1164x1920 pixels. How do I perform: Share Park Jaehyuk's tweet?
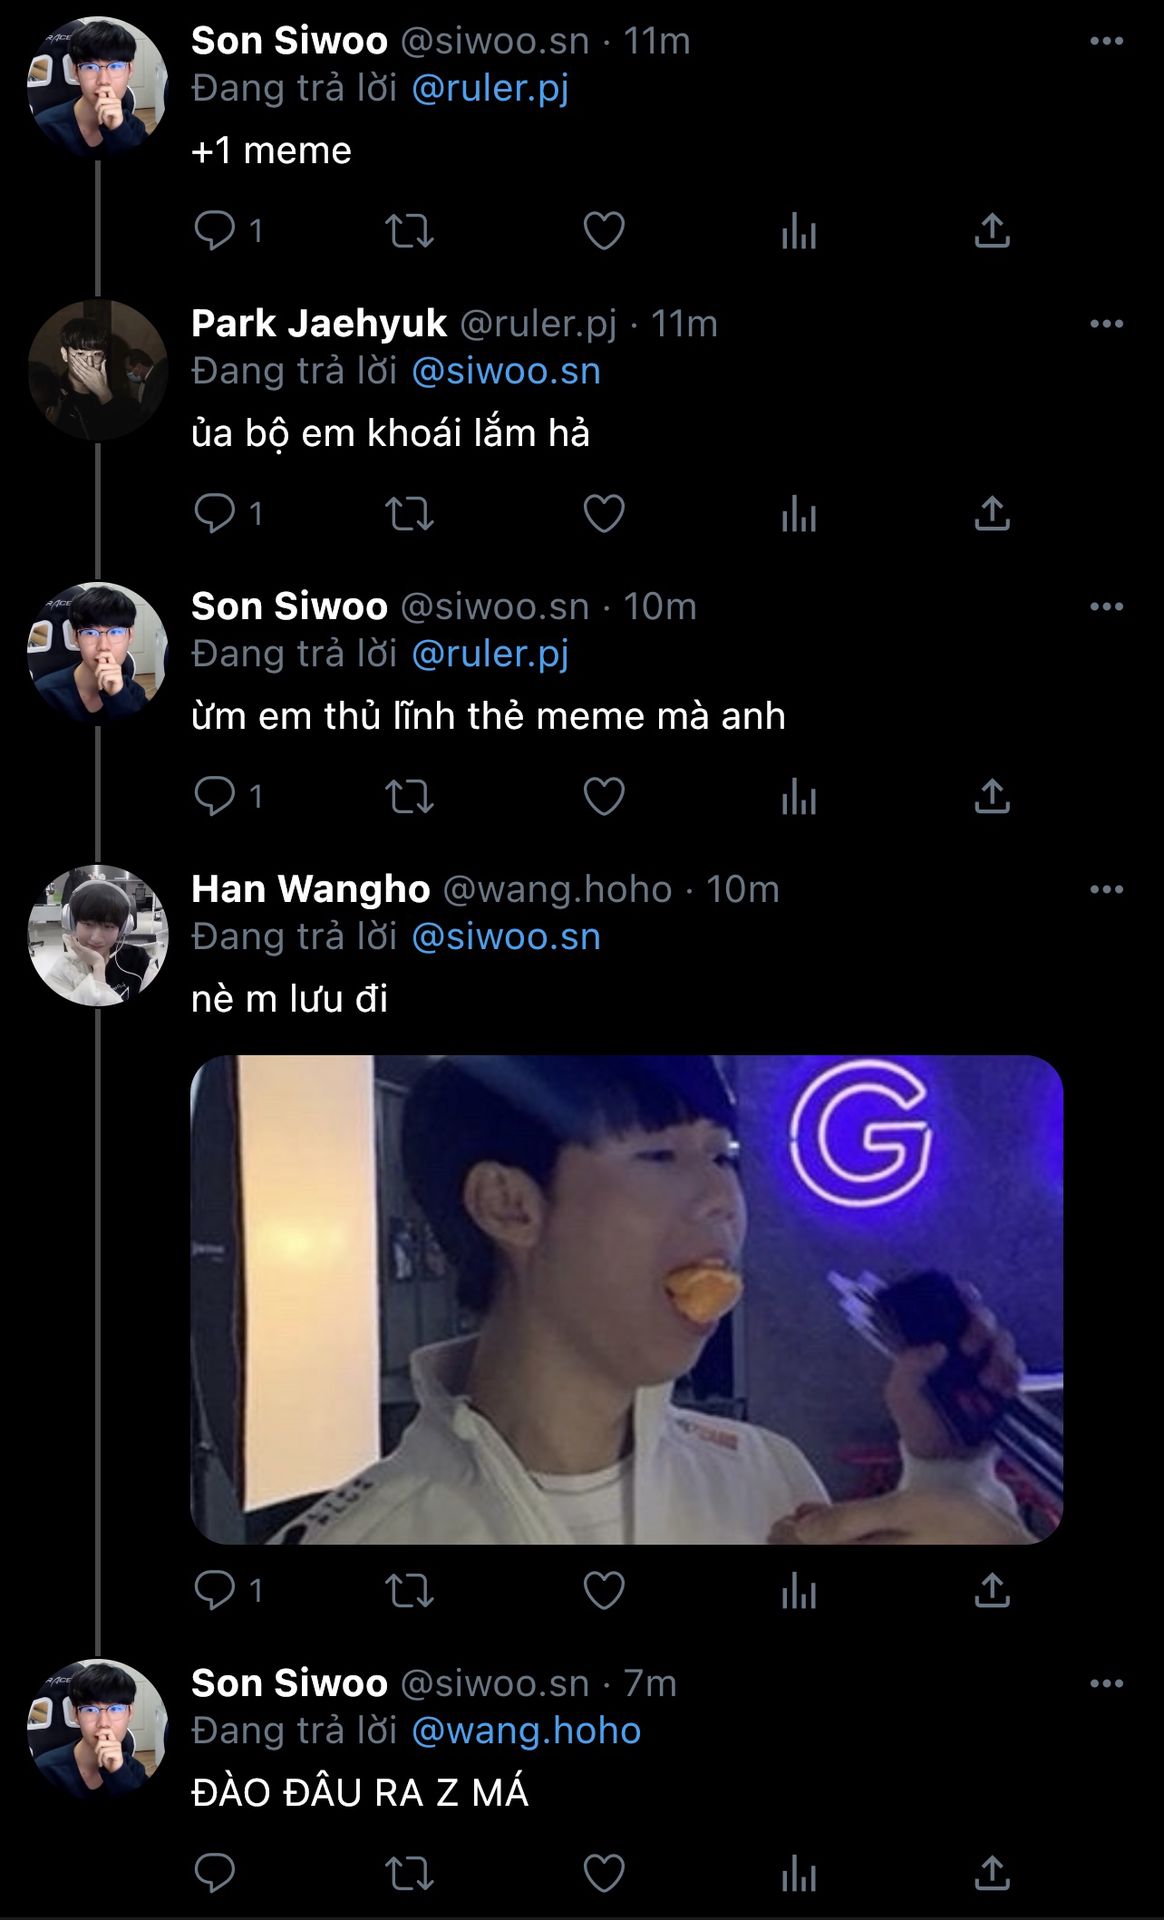tap(991, 514)
